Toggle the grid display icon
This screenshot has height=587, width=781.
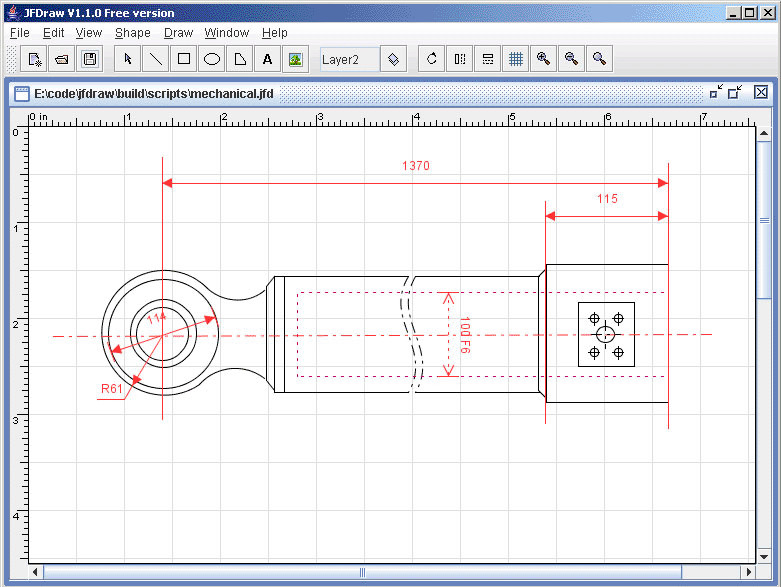point(516,59)
